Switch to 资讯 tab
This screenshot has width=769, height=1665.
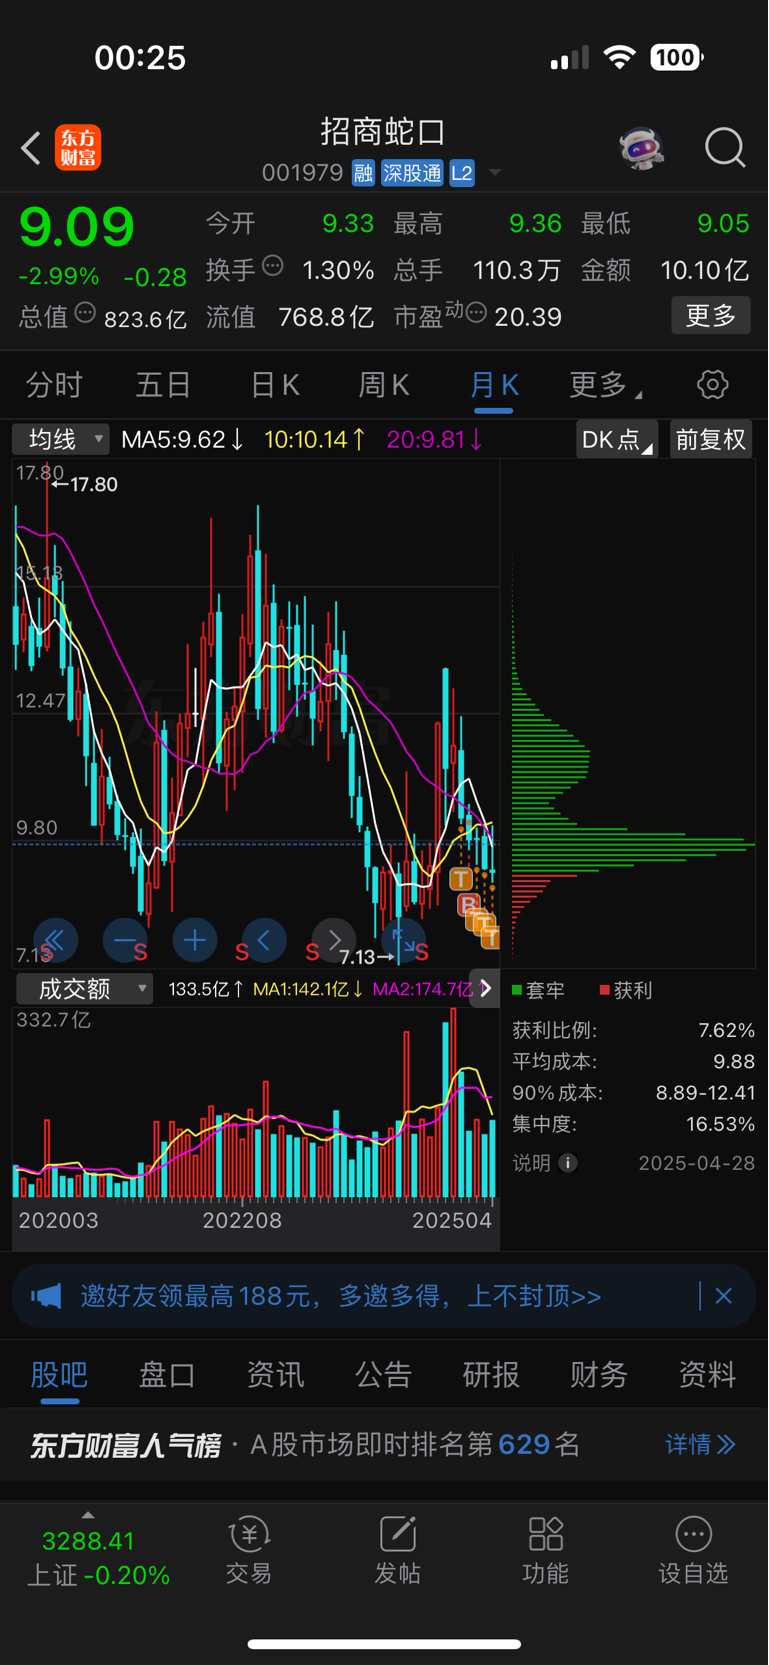(275, 1375)
